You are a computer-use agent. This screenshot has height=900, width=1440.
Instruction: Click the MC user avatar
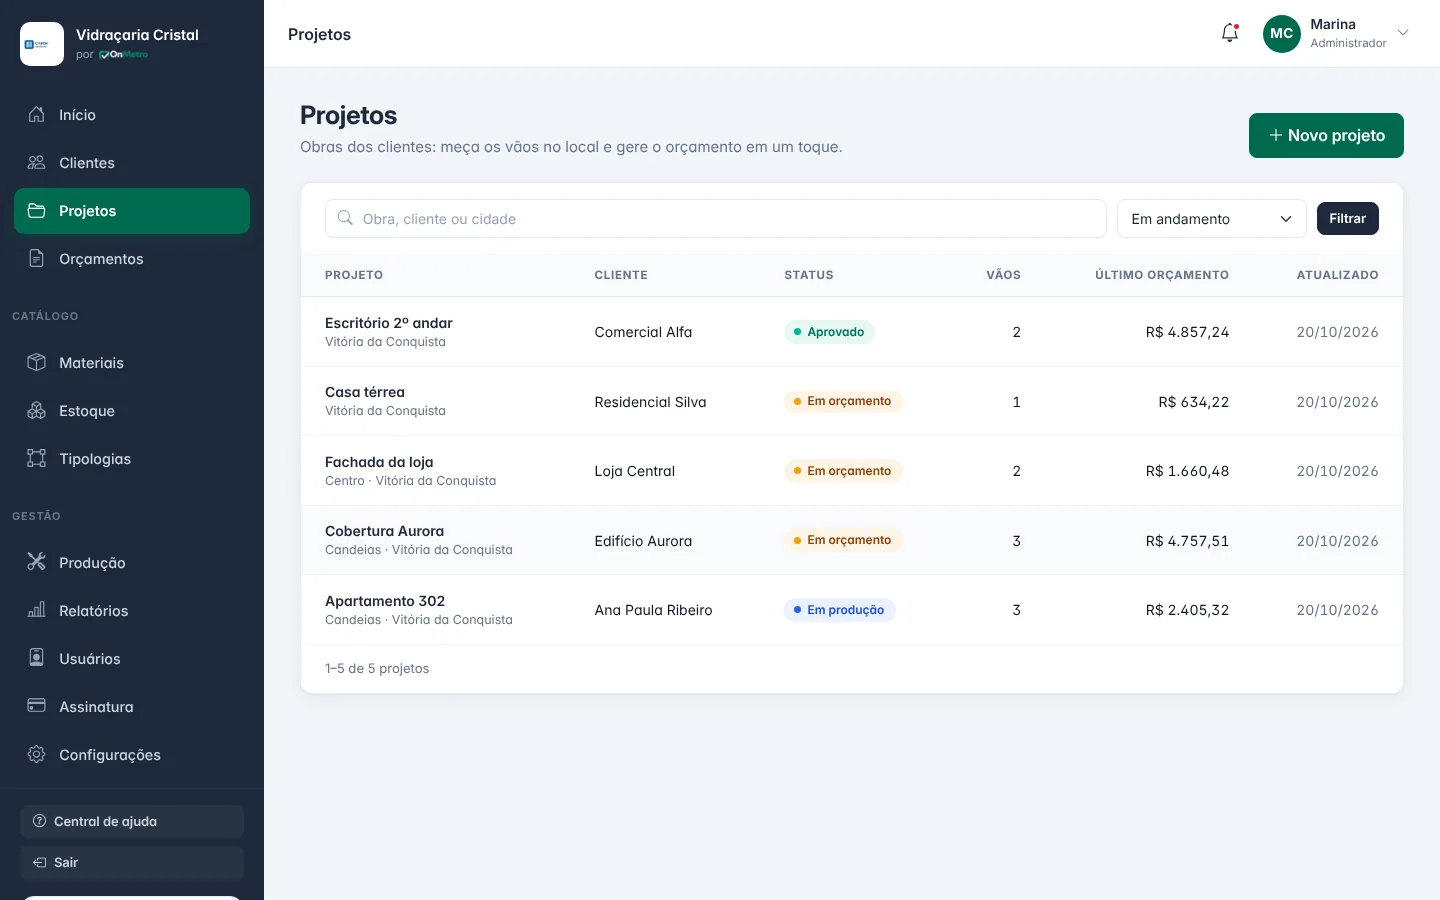pos(1281,34)
